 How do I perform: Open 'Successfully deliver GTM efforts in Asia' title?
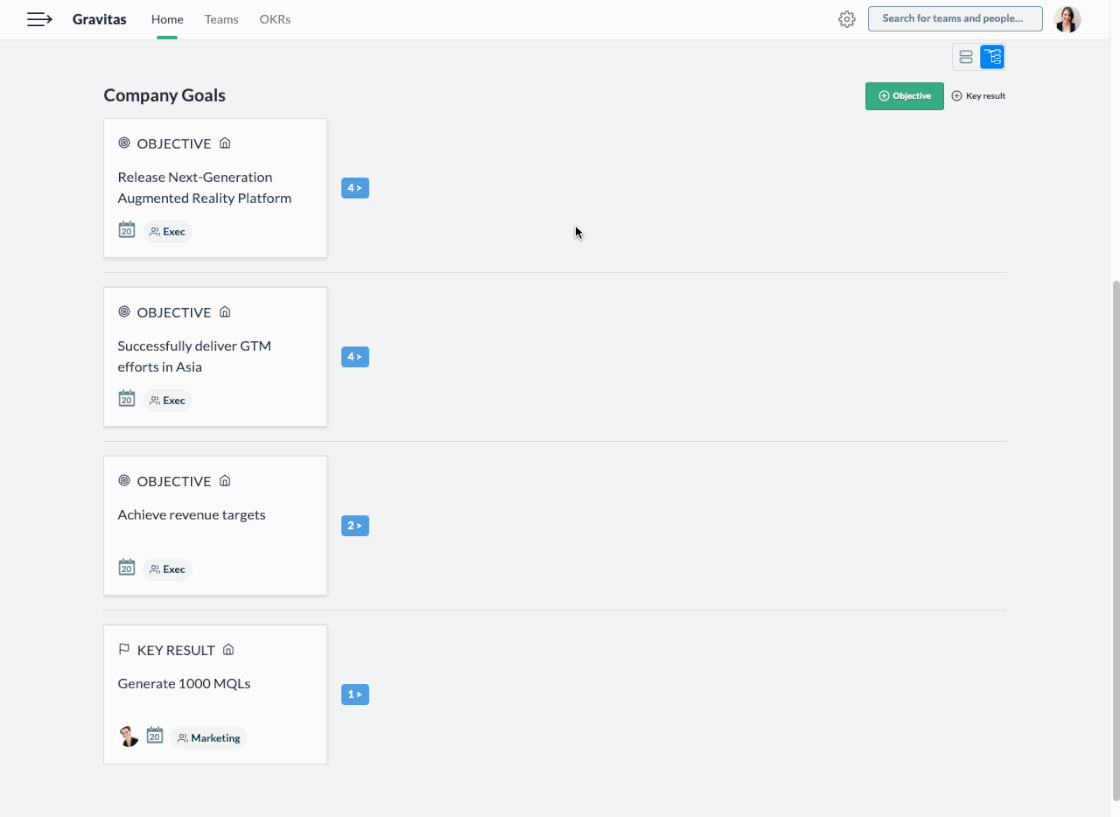click(x=194, y=356)
